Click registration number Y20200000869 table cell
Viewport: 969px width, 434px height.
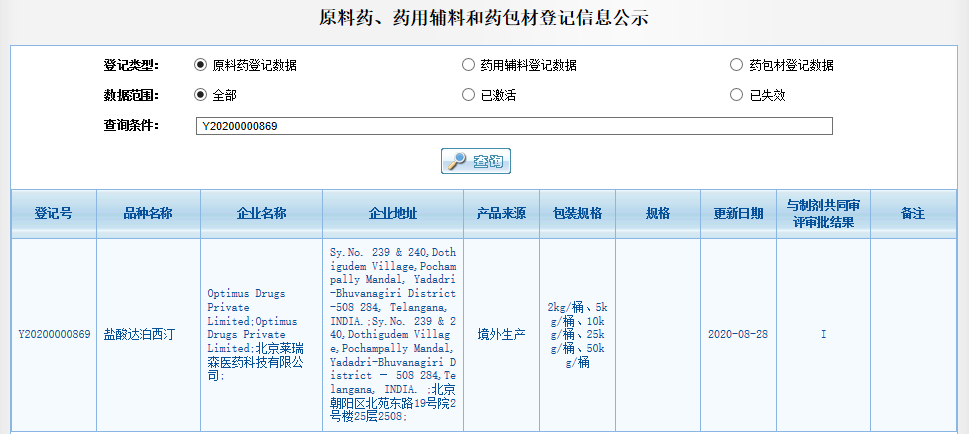54,334
